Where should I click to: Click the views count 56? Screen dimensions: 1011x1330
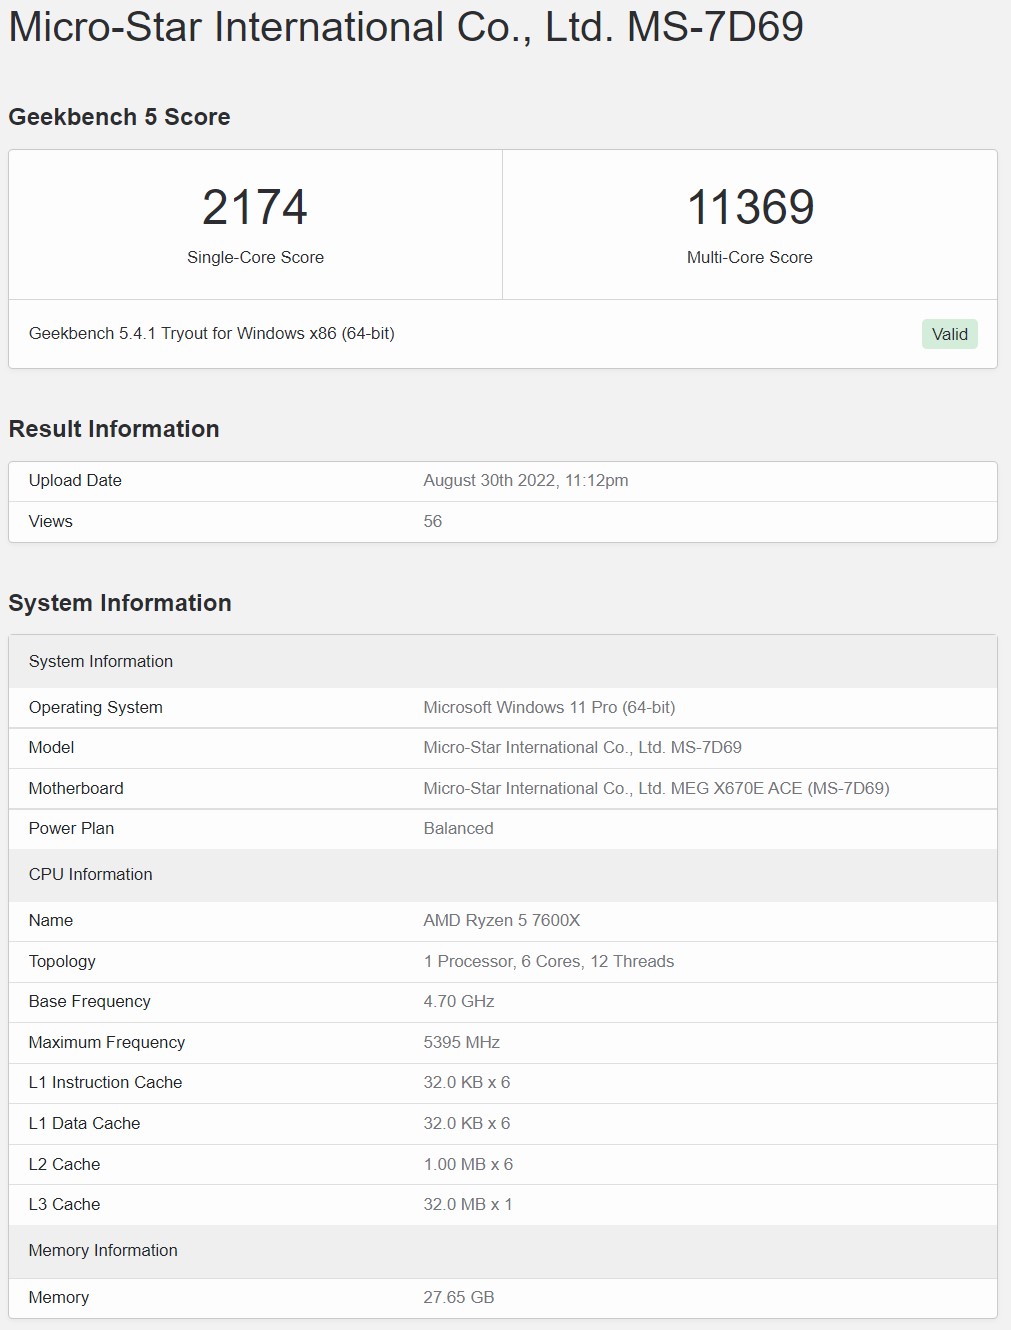pyautogui.click(x=433, y=521)
